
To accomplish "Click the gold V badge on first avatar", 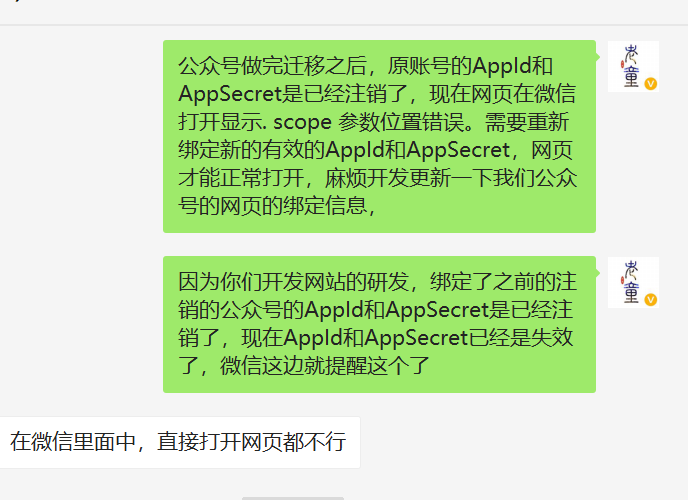I will [651, 84].
